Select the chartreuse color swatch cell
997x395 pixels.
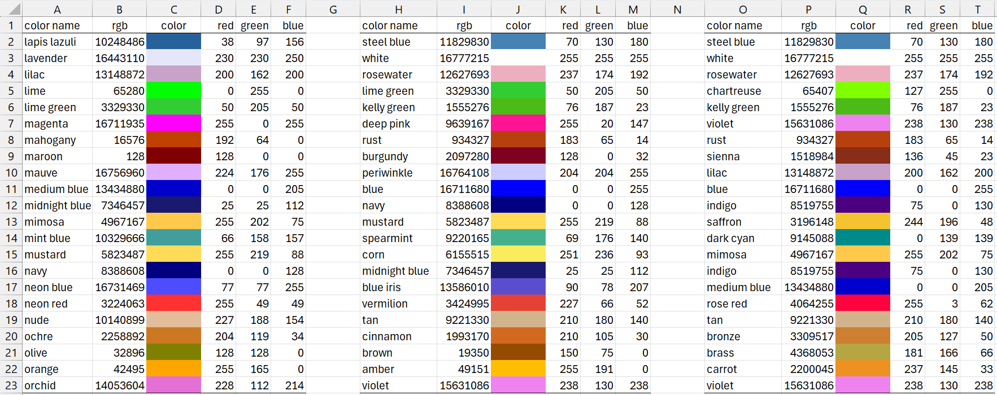(x=863, y=91)
